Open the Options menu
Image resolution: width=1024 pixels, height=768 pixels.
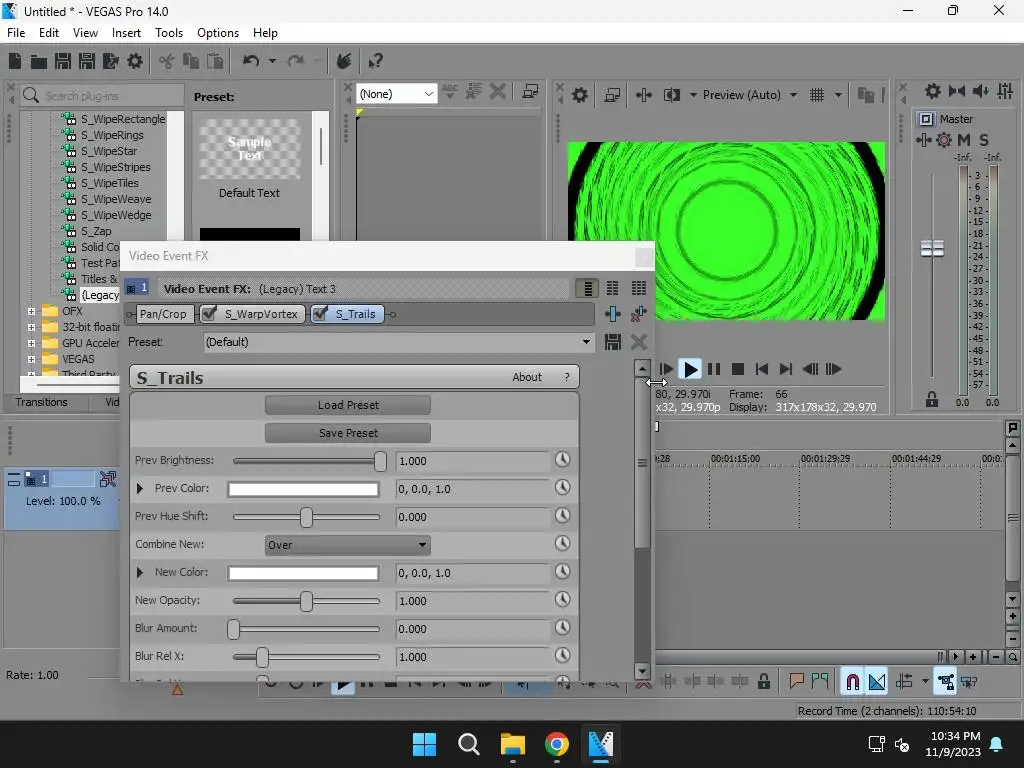(218, 33)
